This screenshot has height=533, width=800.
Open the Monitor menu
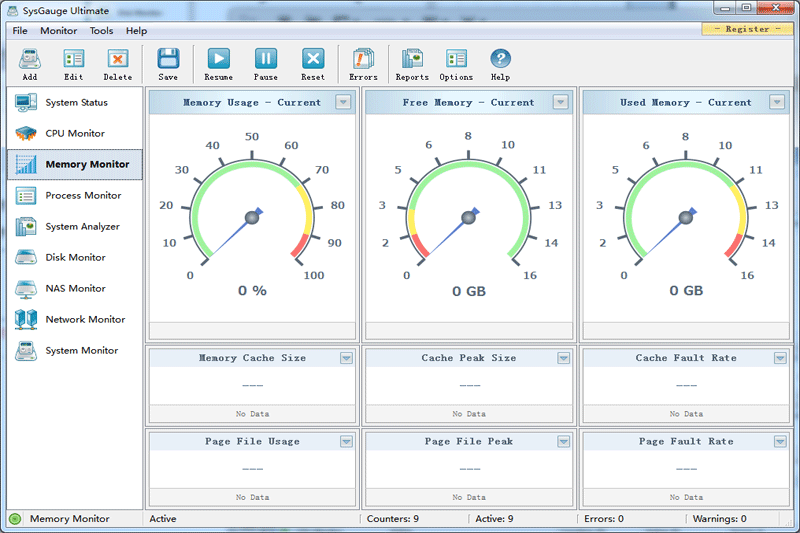tap(59, 31)
